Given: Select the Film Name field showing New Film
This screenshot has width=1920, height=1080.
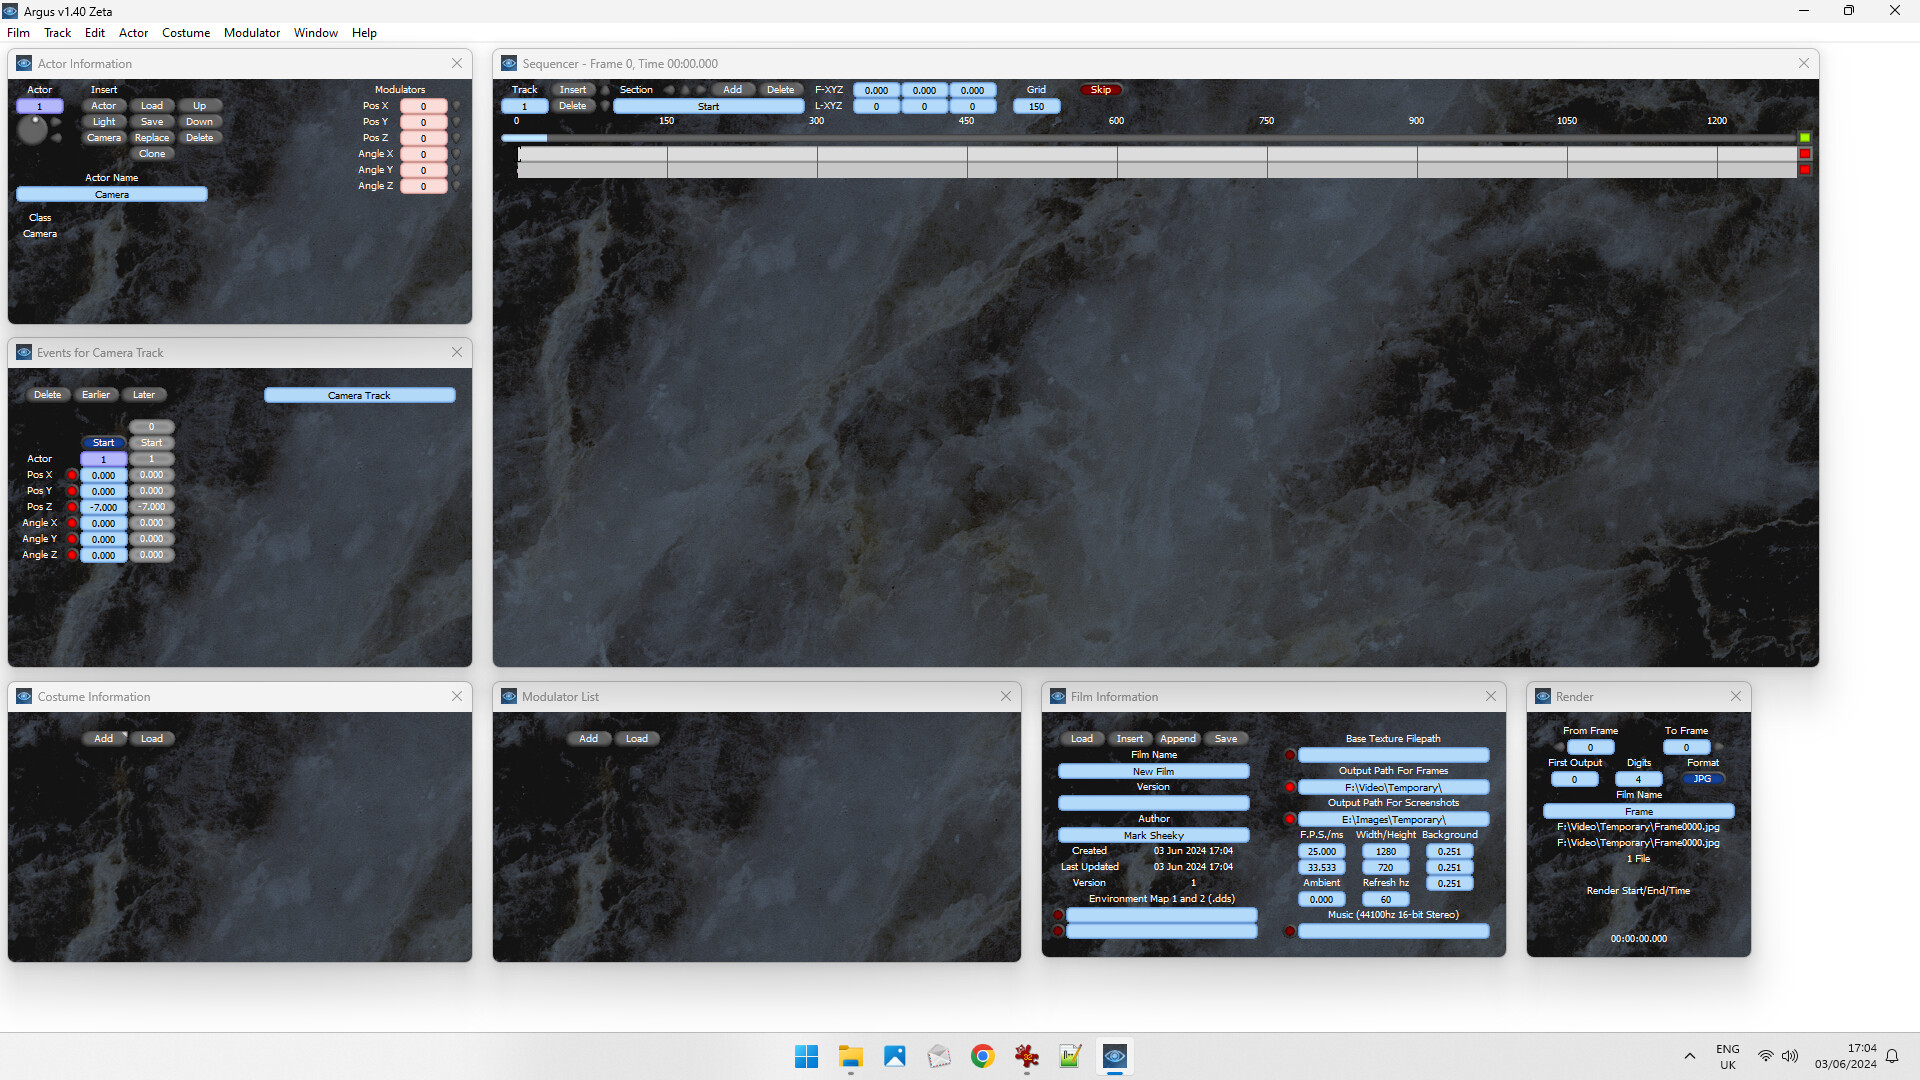Looking at the screenshot, I should click(1152, 770).
